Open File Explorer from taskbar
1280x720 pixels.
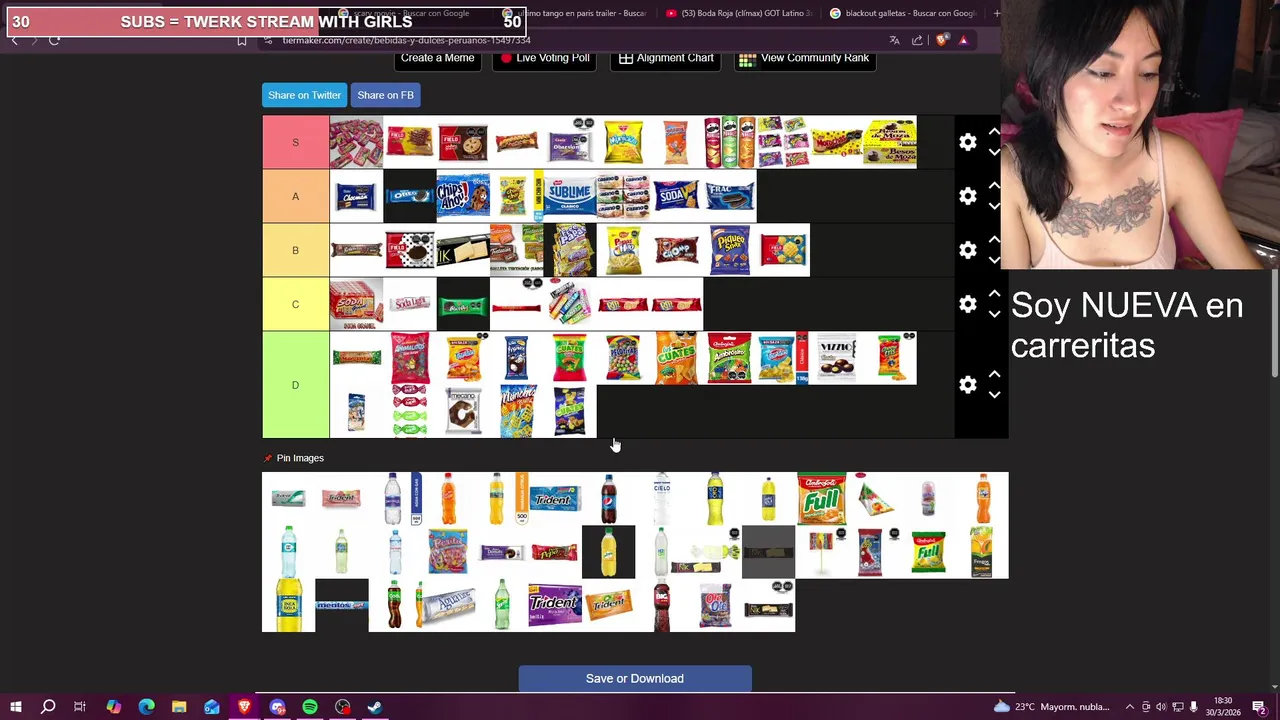pyautogui.click(x=179, y=707)
